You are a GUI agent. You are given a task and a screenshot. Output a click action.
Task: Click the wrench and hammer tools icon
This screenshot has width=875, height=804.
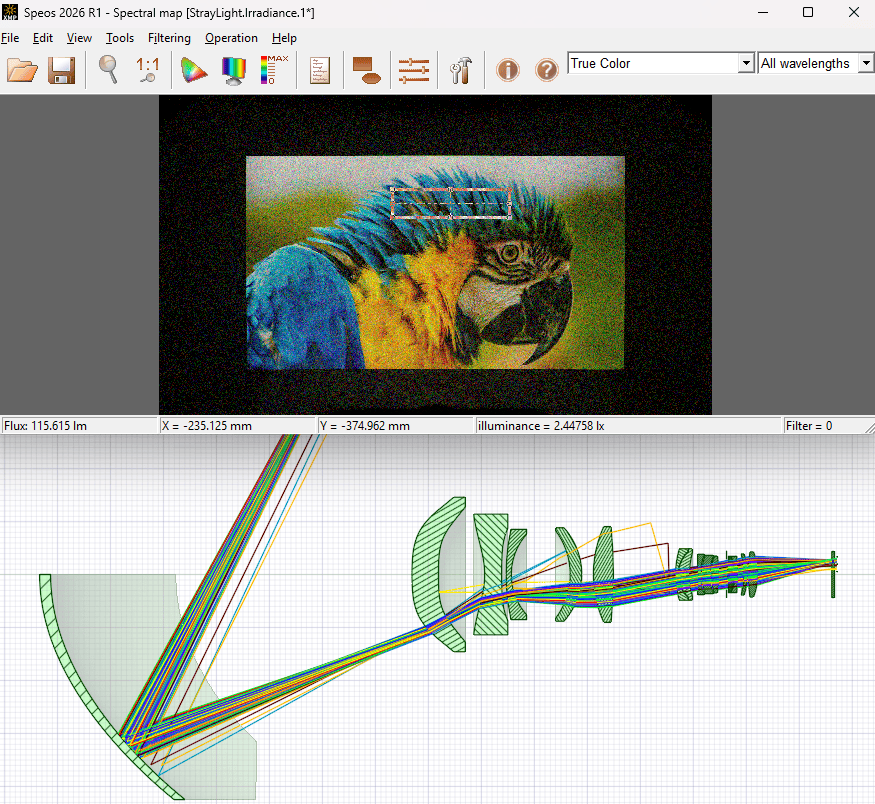tap(461, 70)
